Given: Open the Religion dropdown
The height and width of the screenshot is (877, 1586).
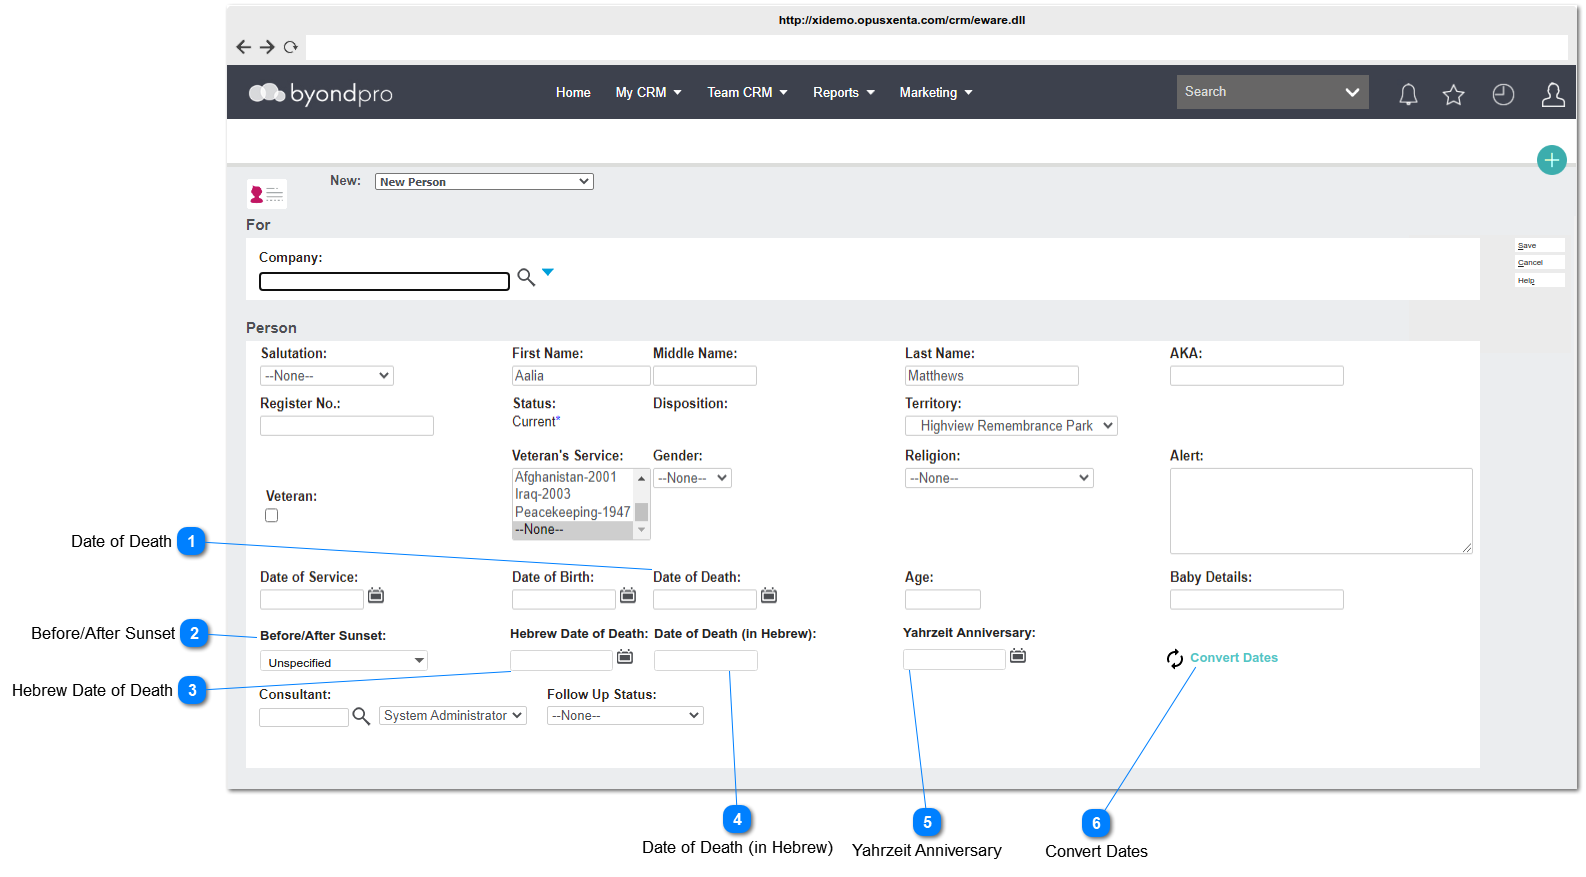Looking at the screenshot, I should [x=999, y=478].
